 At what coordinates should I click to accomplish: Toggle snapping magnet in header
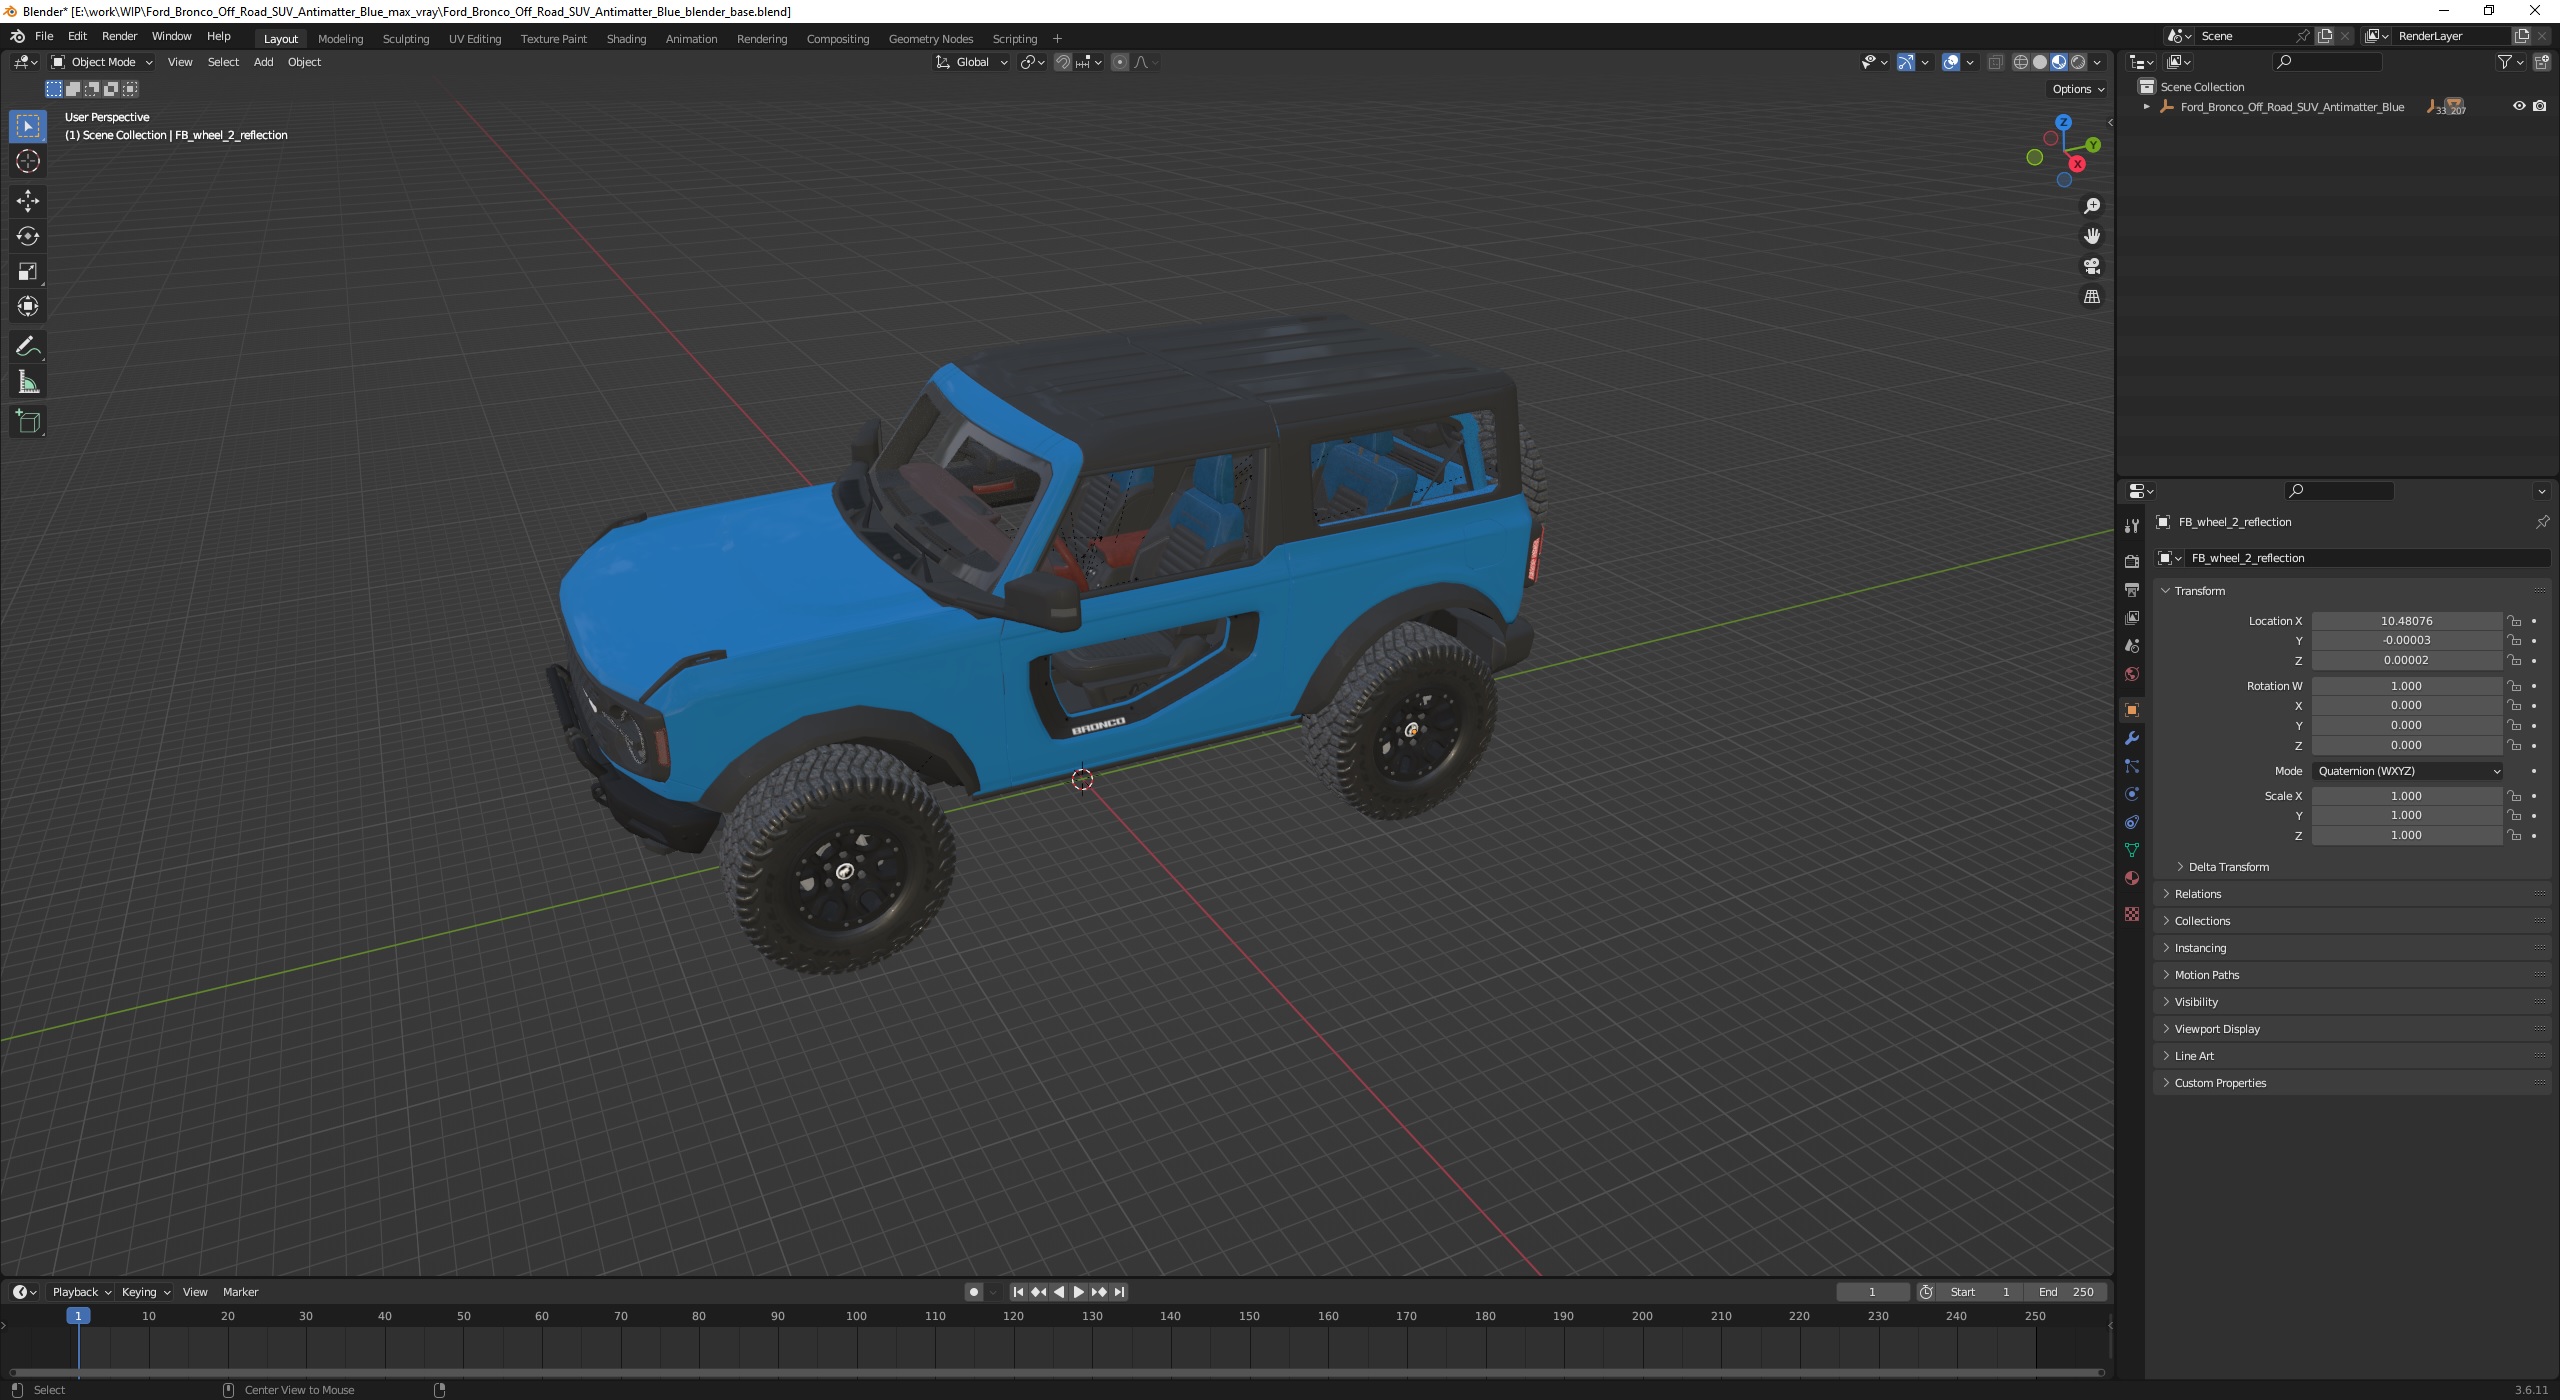pos(1062,62)
